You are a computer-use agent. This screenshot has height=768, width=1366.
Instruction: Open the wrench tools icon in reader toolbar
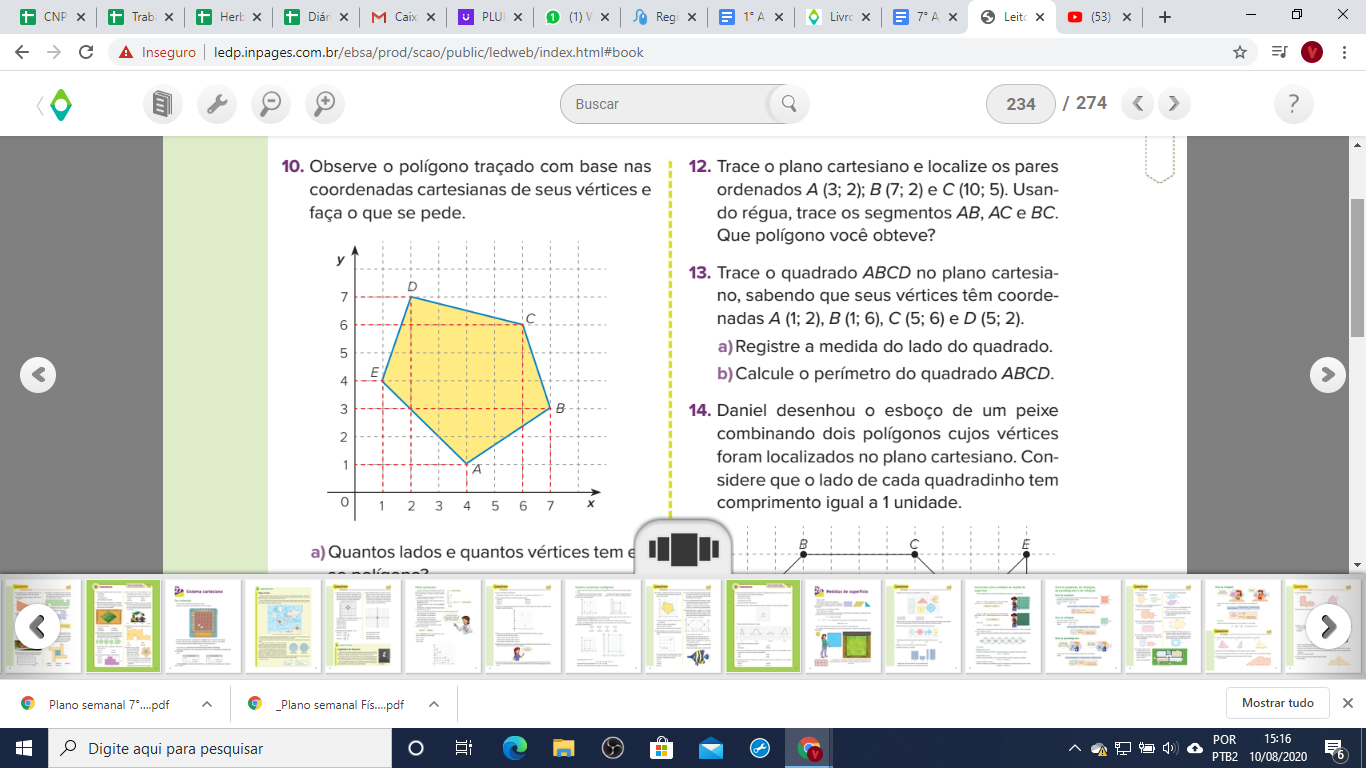[x=216, y=103]
